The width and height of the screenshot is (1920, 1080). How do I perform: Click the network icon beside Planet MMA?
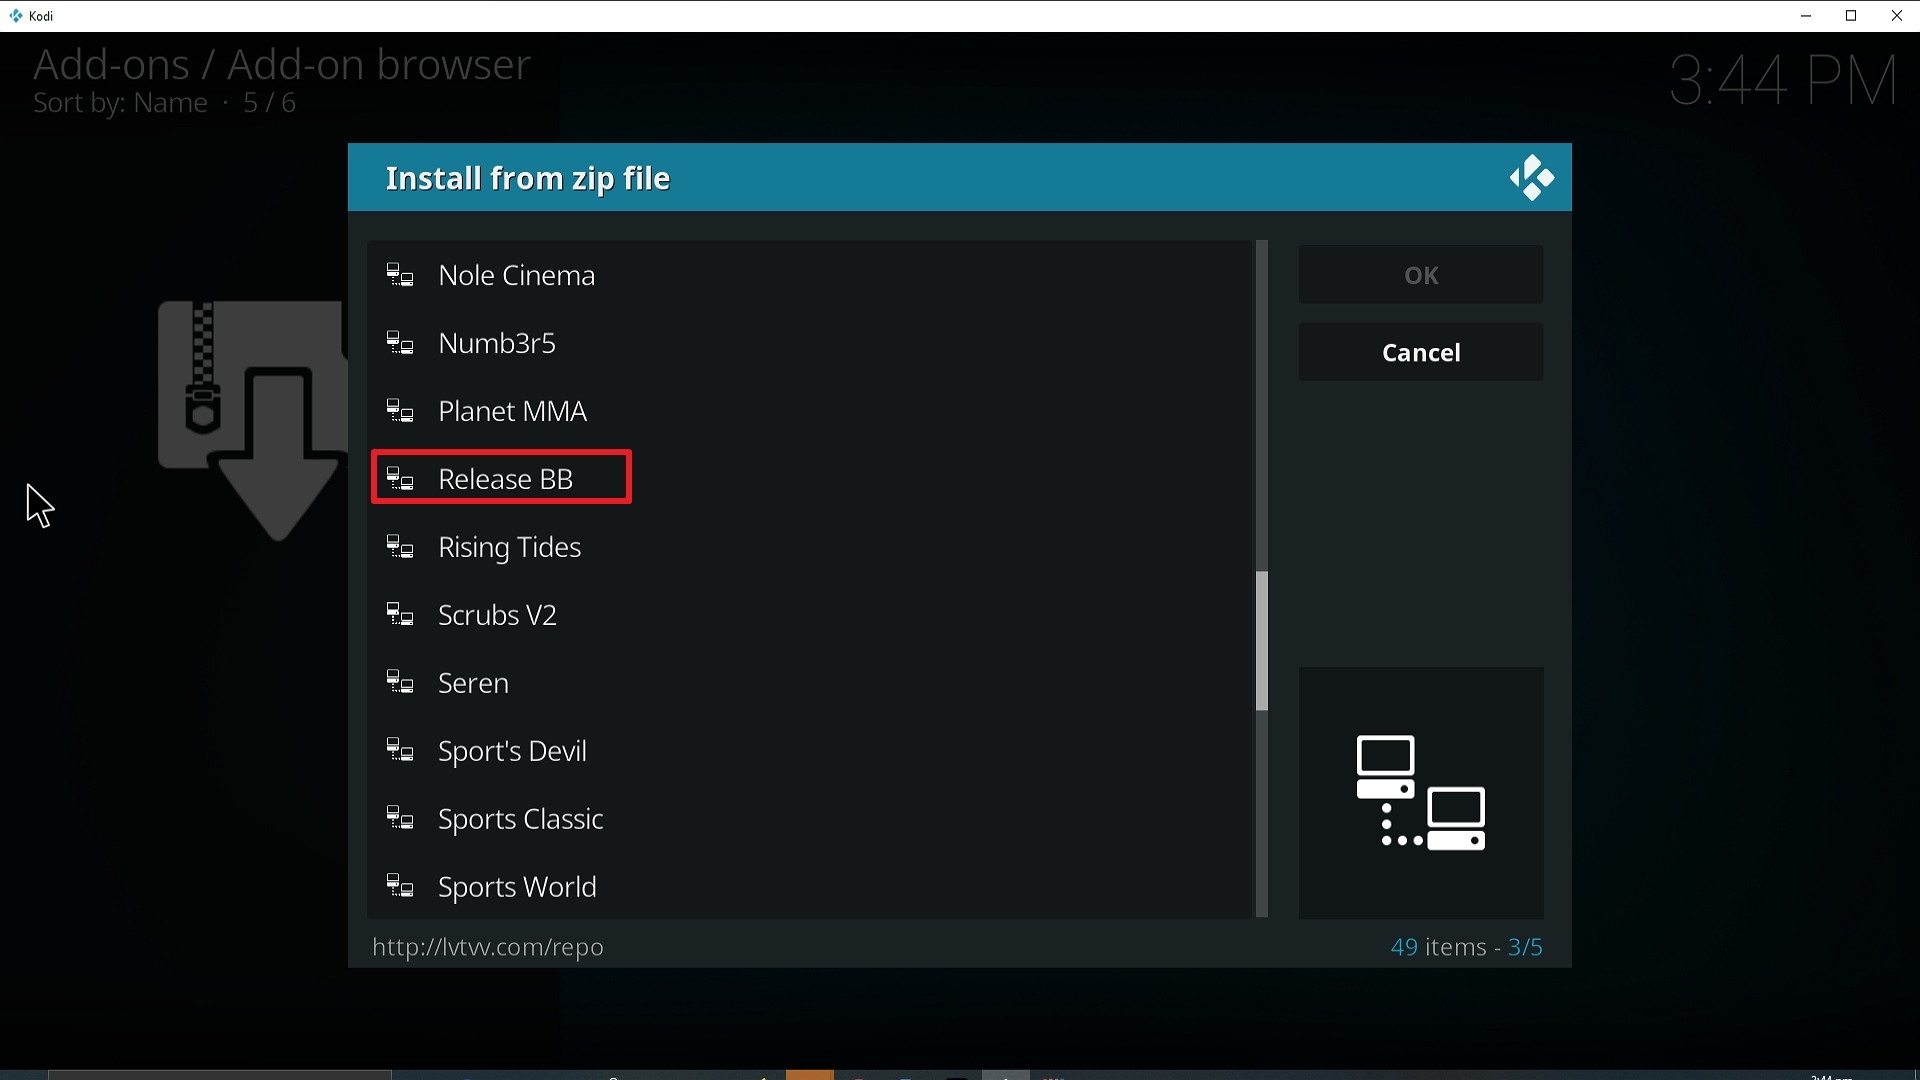click(401, 411)
